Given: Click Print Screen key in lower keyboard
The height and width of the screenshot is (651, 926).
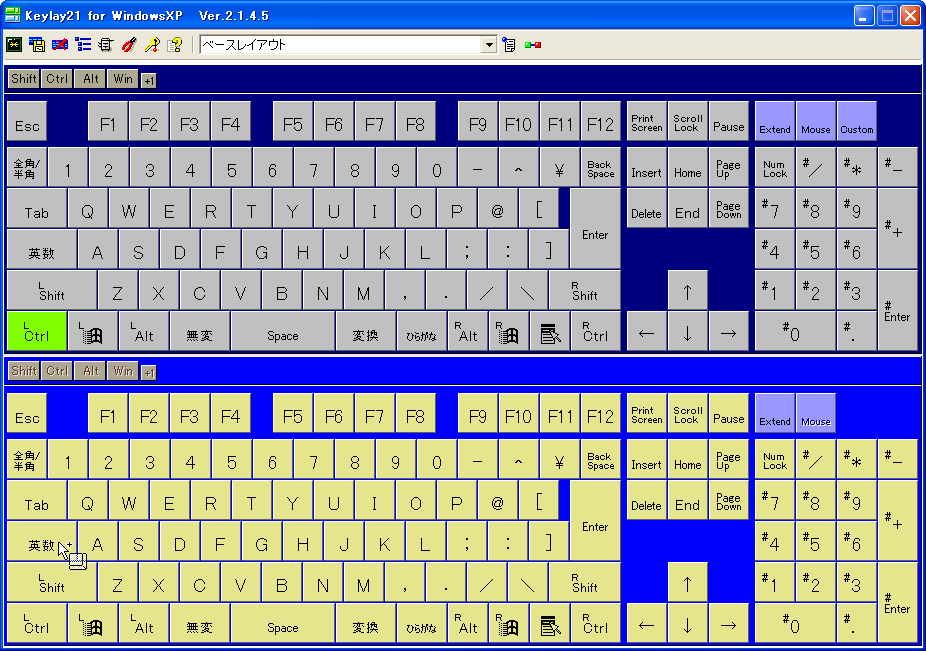Looking at the screenshot, I should (x=647, y=413).
